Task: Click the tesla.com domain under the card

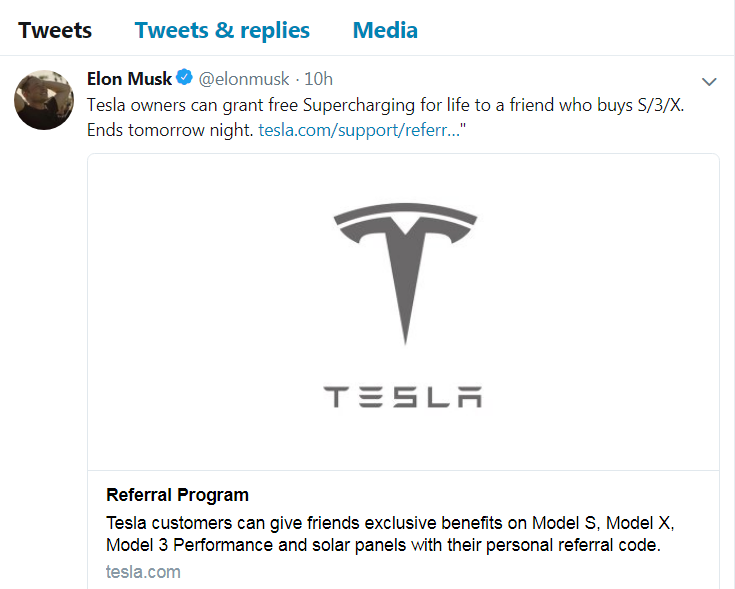Action: pos(143,572)
